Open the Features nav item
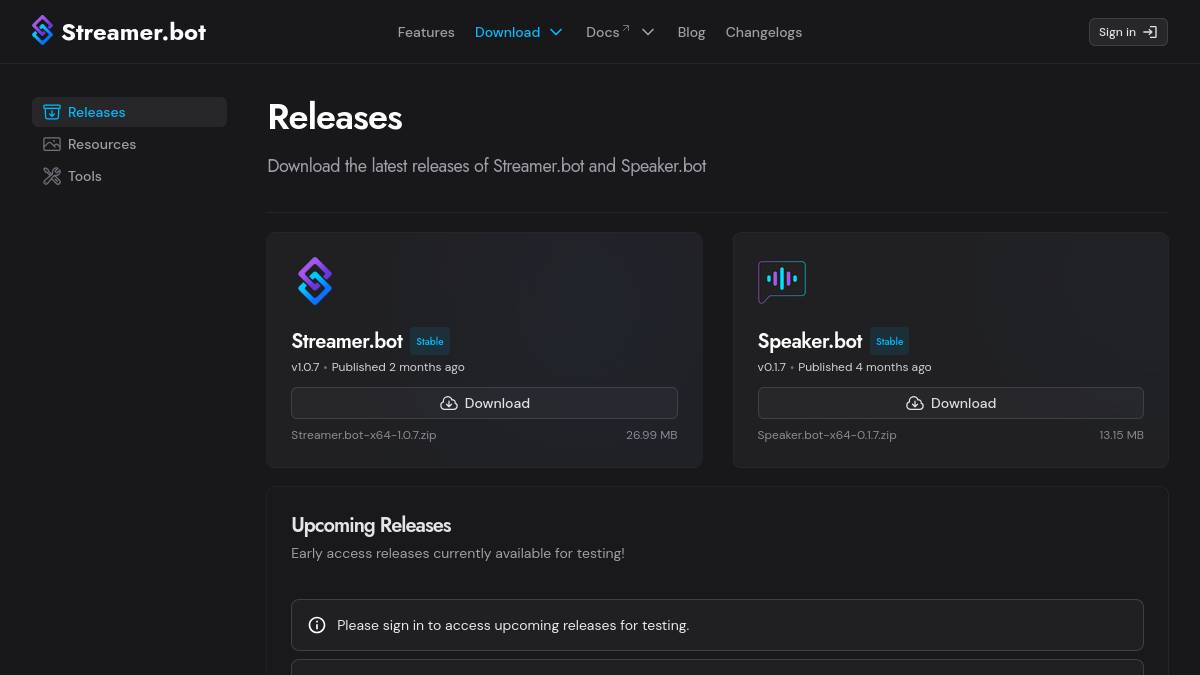The image size is (1200, 675). [426, 32]
